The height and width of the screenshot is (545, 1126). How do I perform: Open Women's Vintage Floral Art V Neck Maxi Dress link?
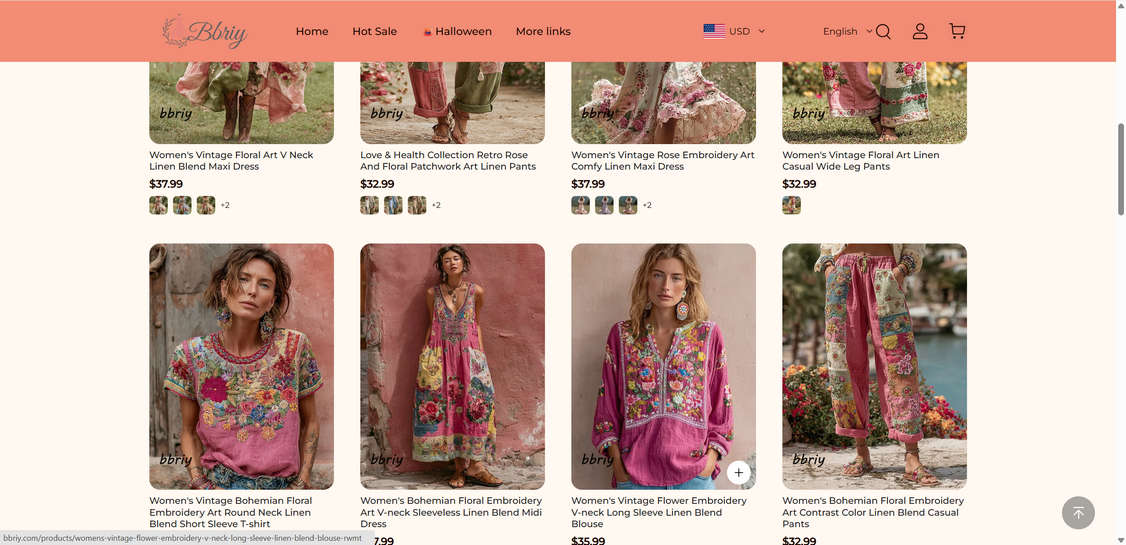tap(231, 161)
